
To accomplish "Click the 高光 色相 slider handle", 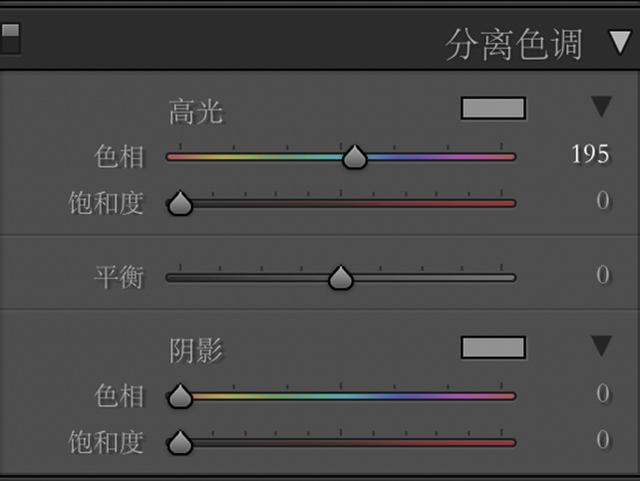I will pyautogui.click(x=355, y=157).
